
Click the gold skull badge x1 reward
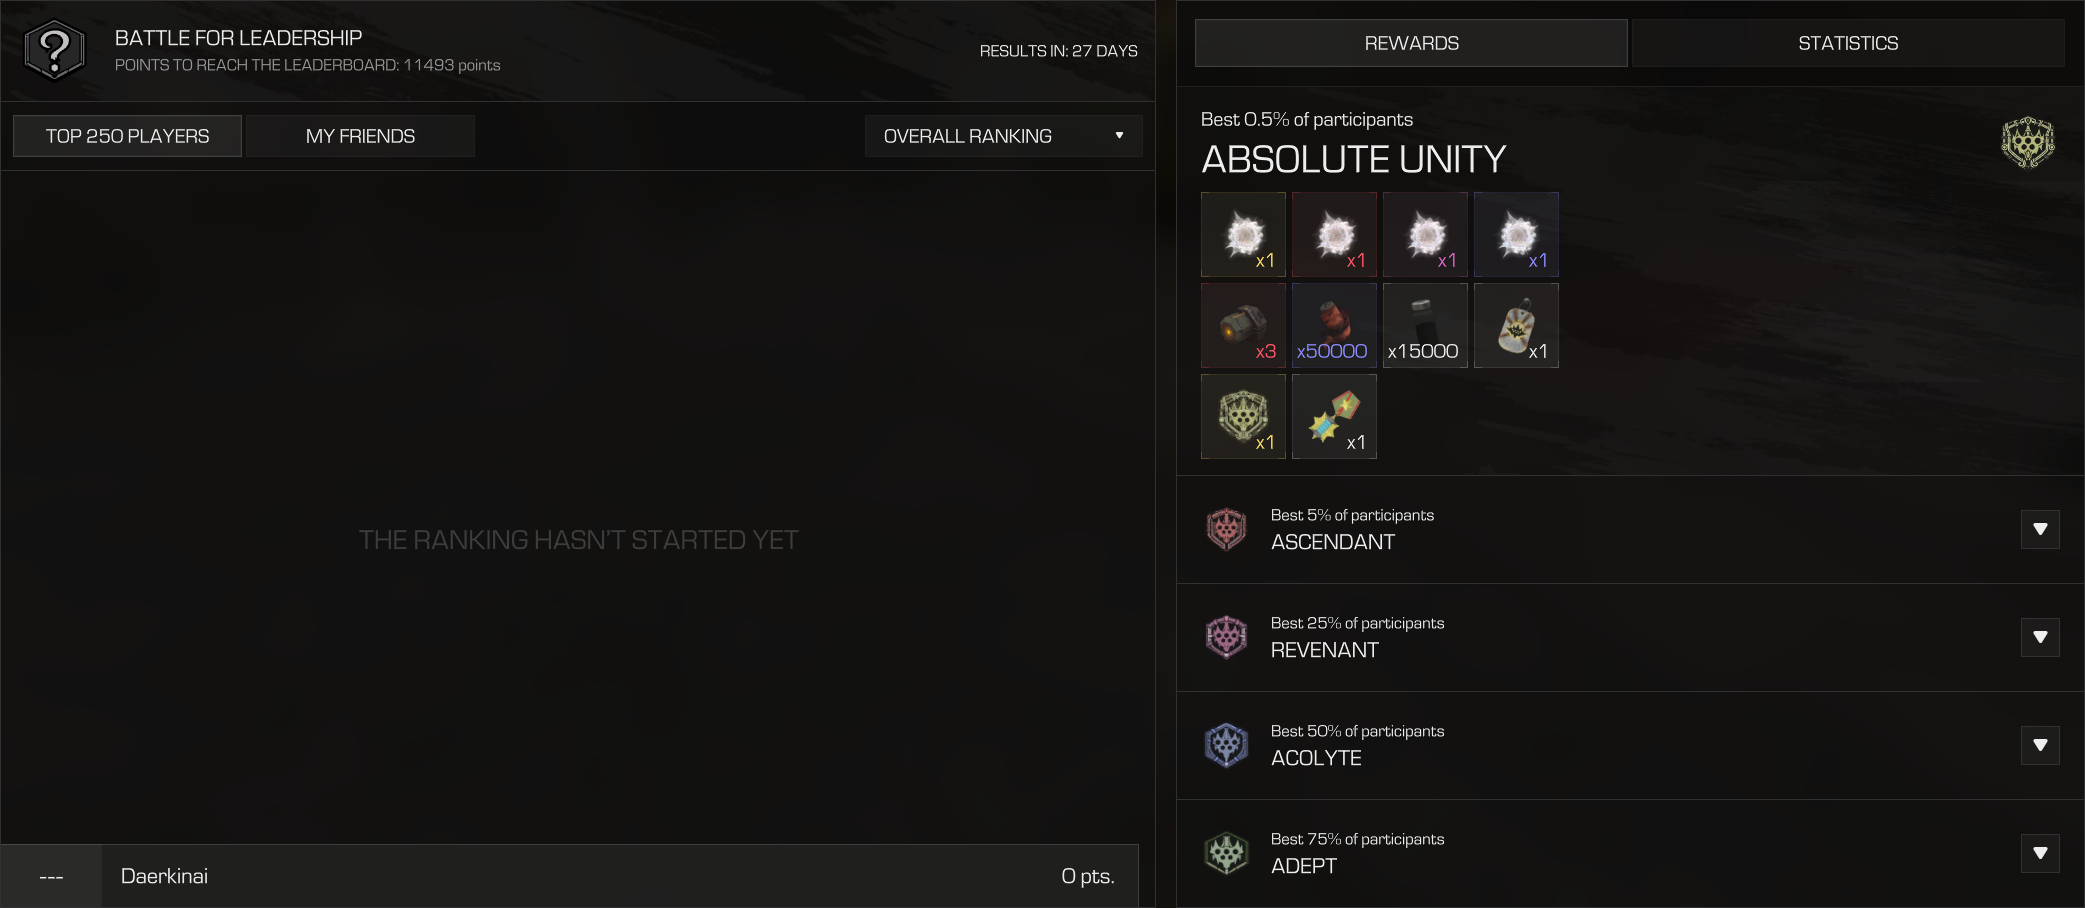pyautogui.click(x=1243, y=416)
